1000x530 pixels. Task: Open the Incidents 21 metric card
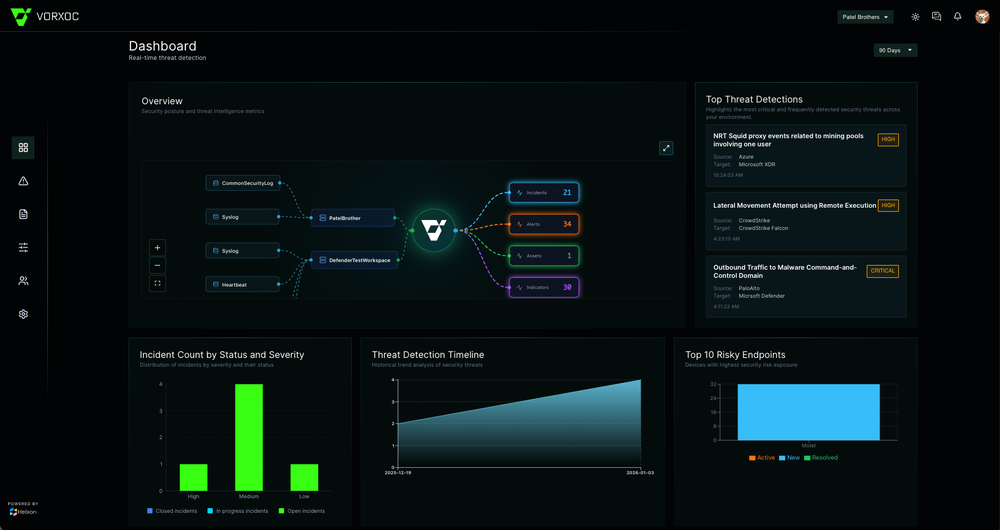point(544,193)
